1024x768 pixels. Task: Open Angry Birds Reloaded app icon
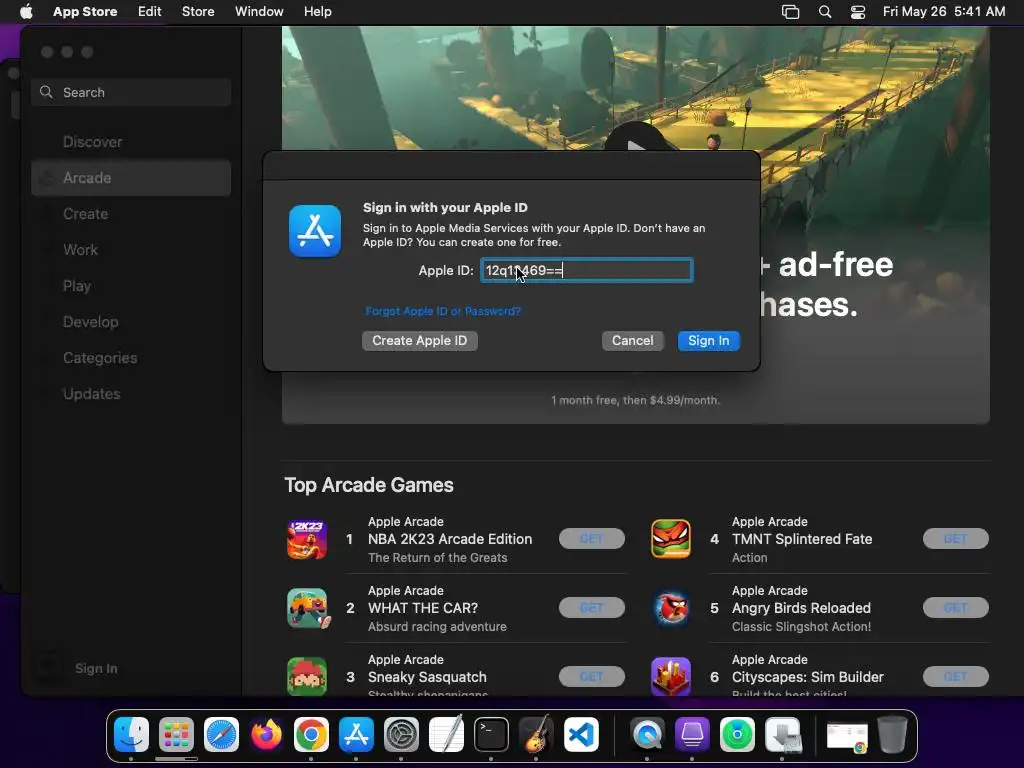tap(671, 608)
